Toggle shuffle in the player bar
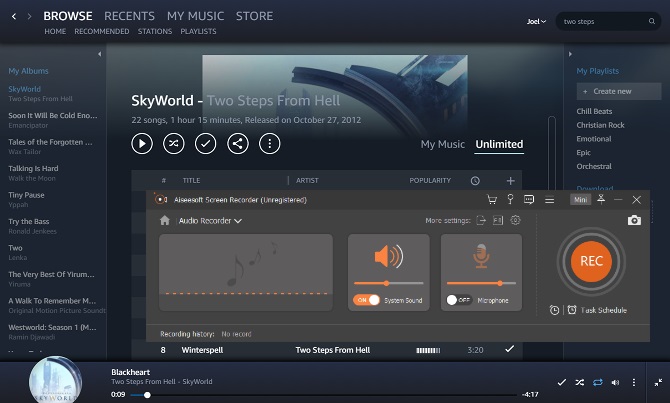 click(x=579, y=382)
